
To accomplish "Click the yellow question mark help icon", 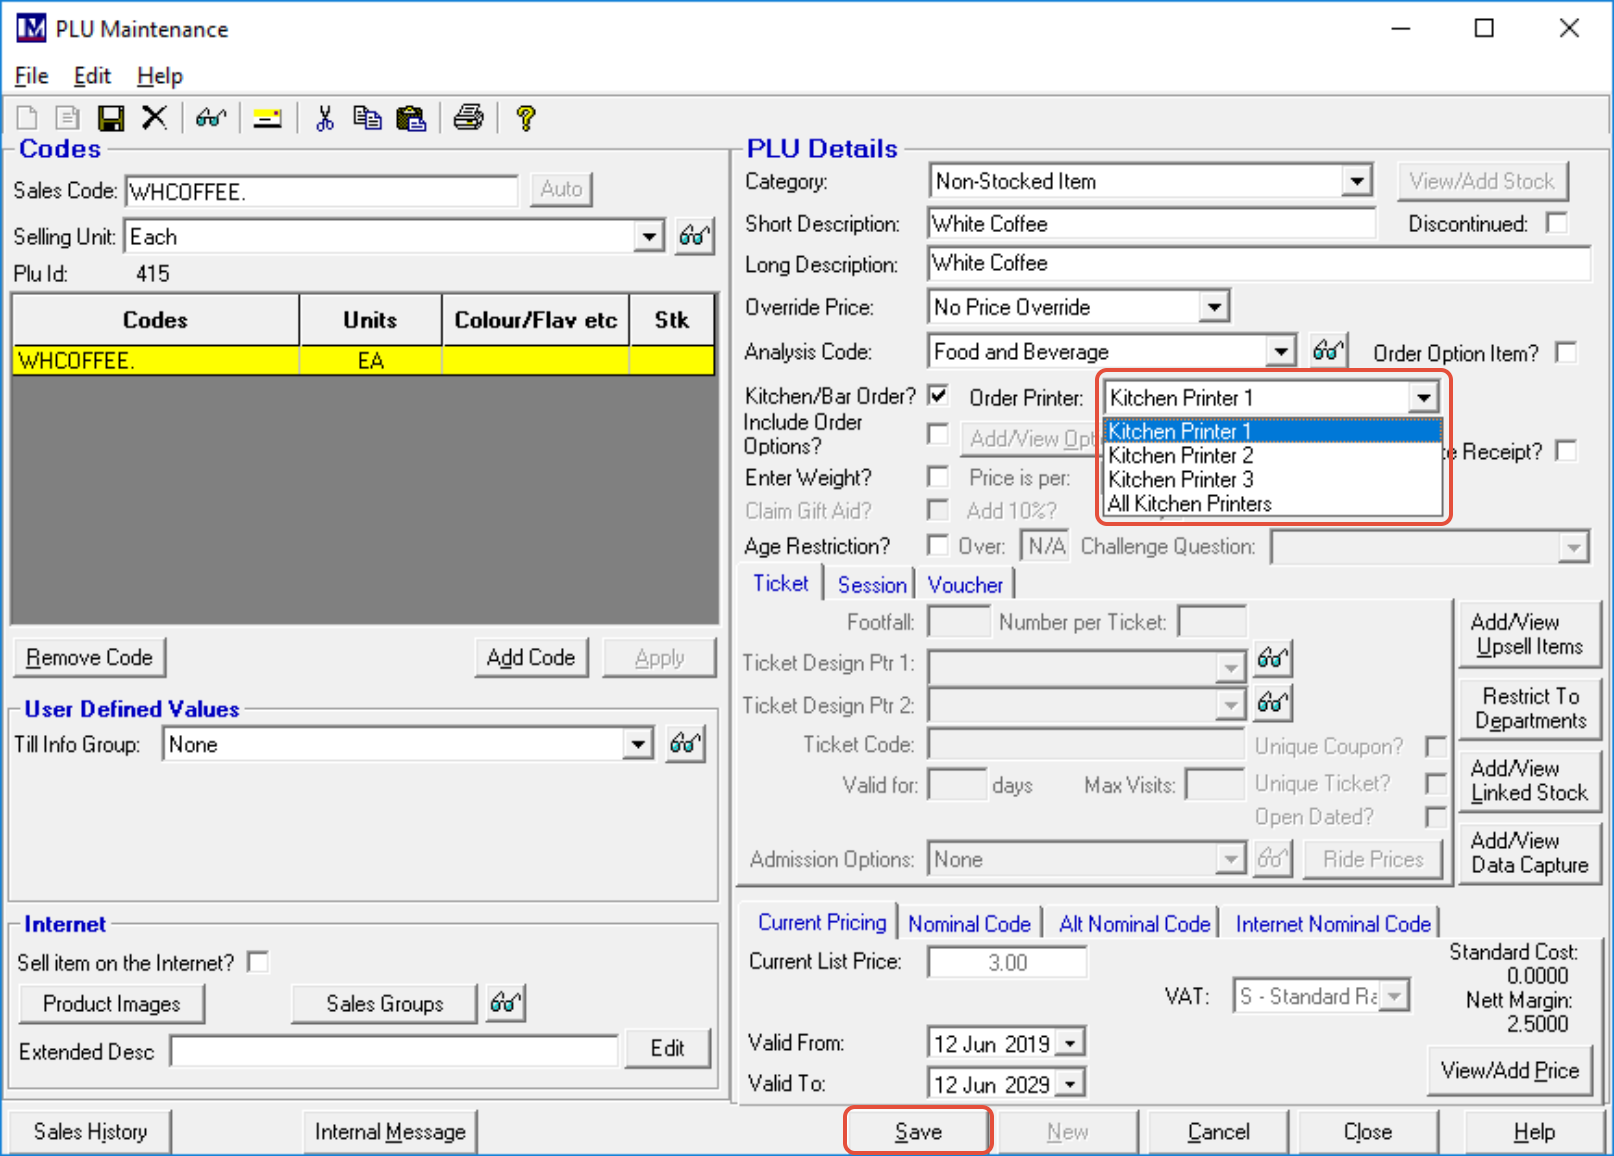I will click(x=525, y=119).
